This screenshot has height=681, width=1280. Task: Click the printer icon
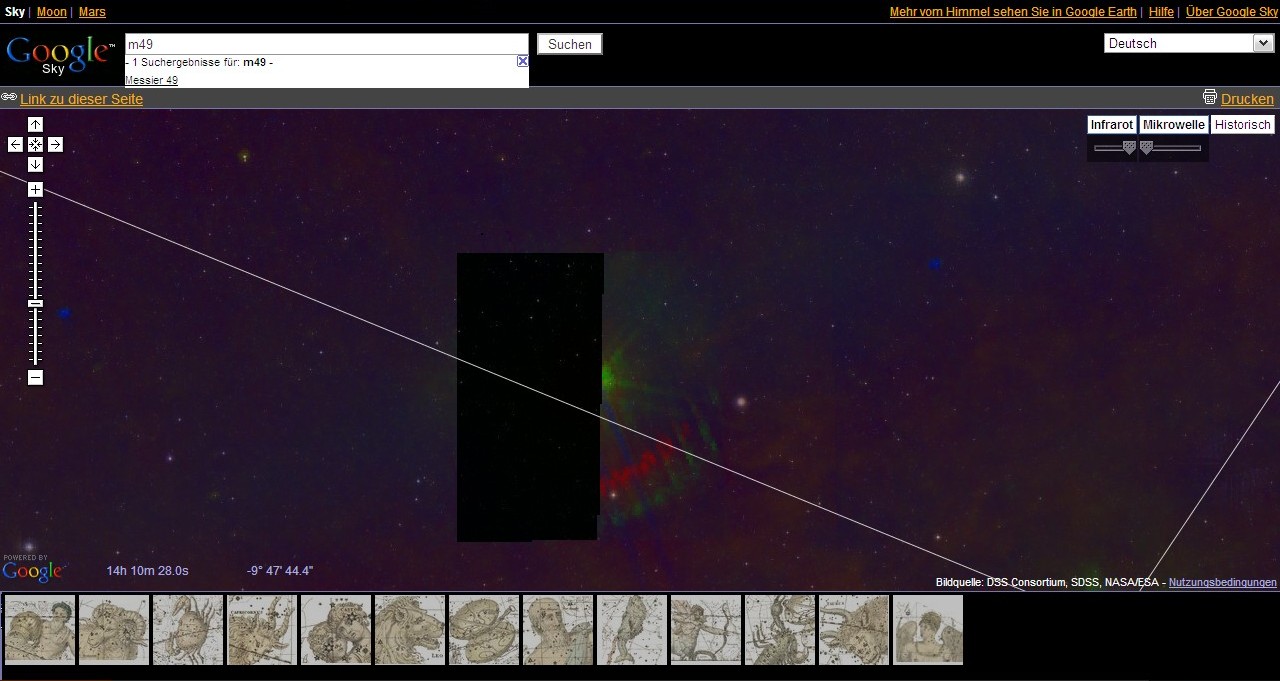pos(1210,97)
